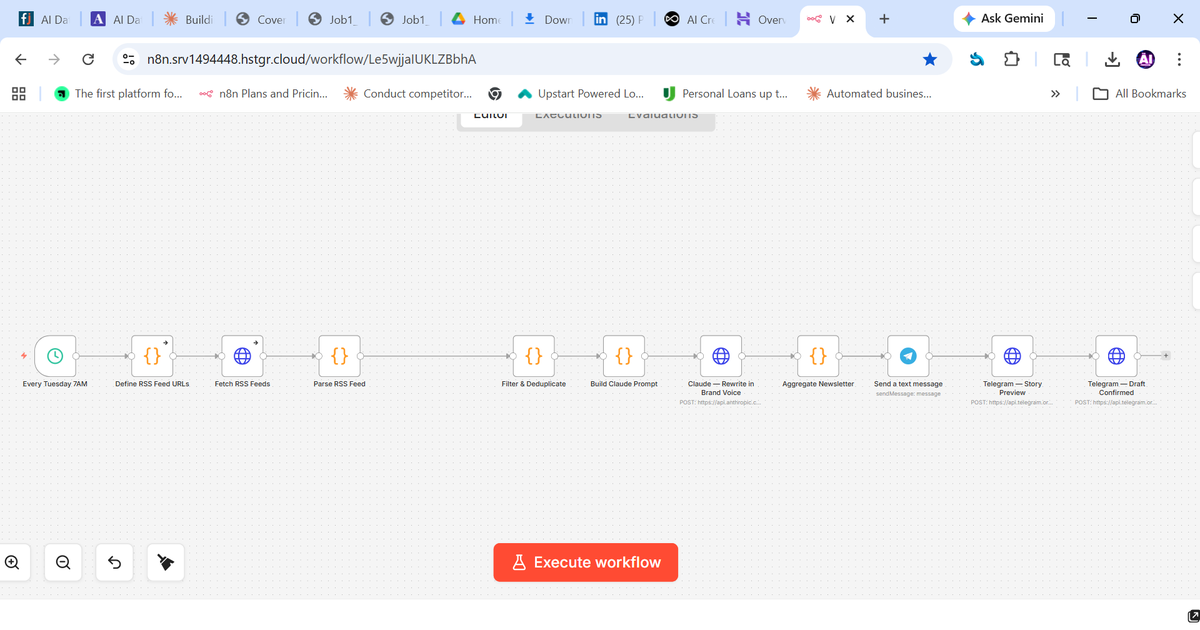Tidy up workflow with the broom icon
Screen dimensions: 1200x630
(x=165, y=562)
